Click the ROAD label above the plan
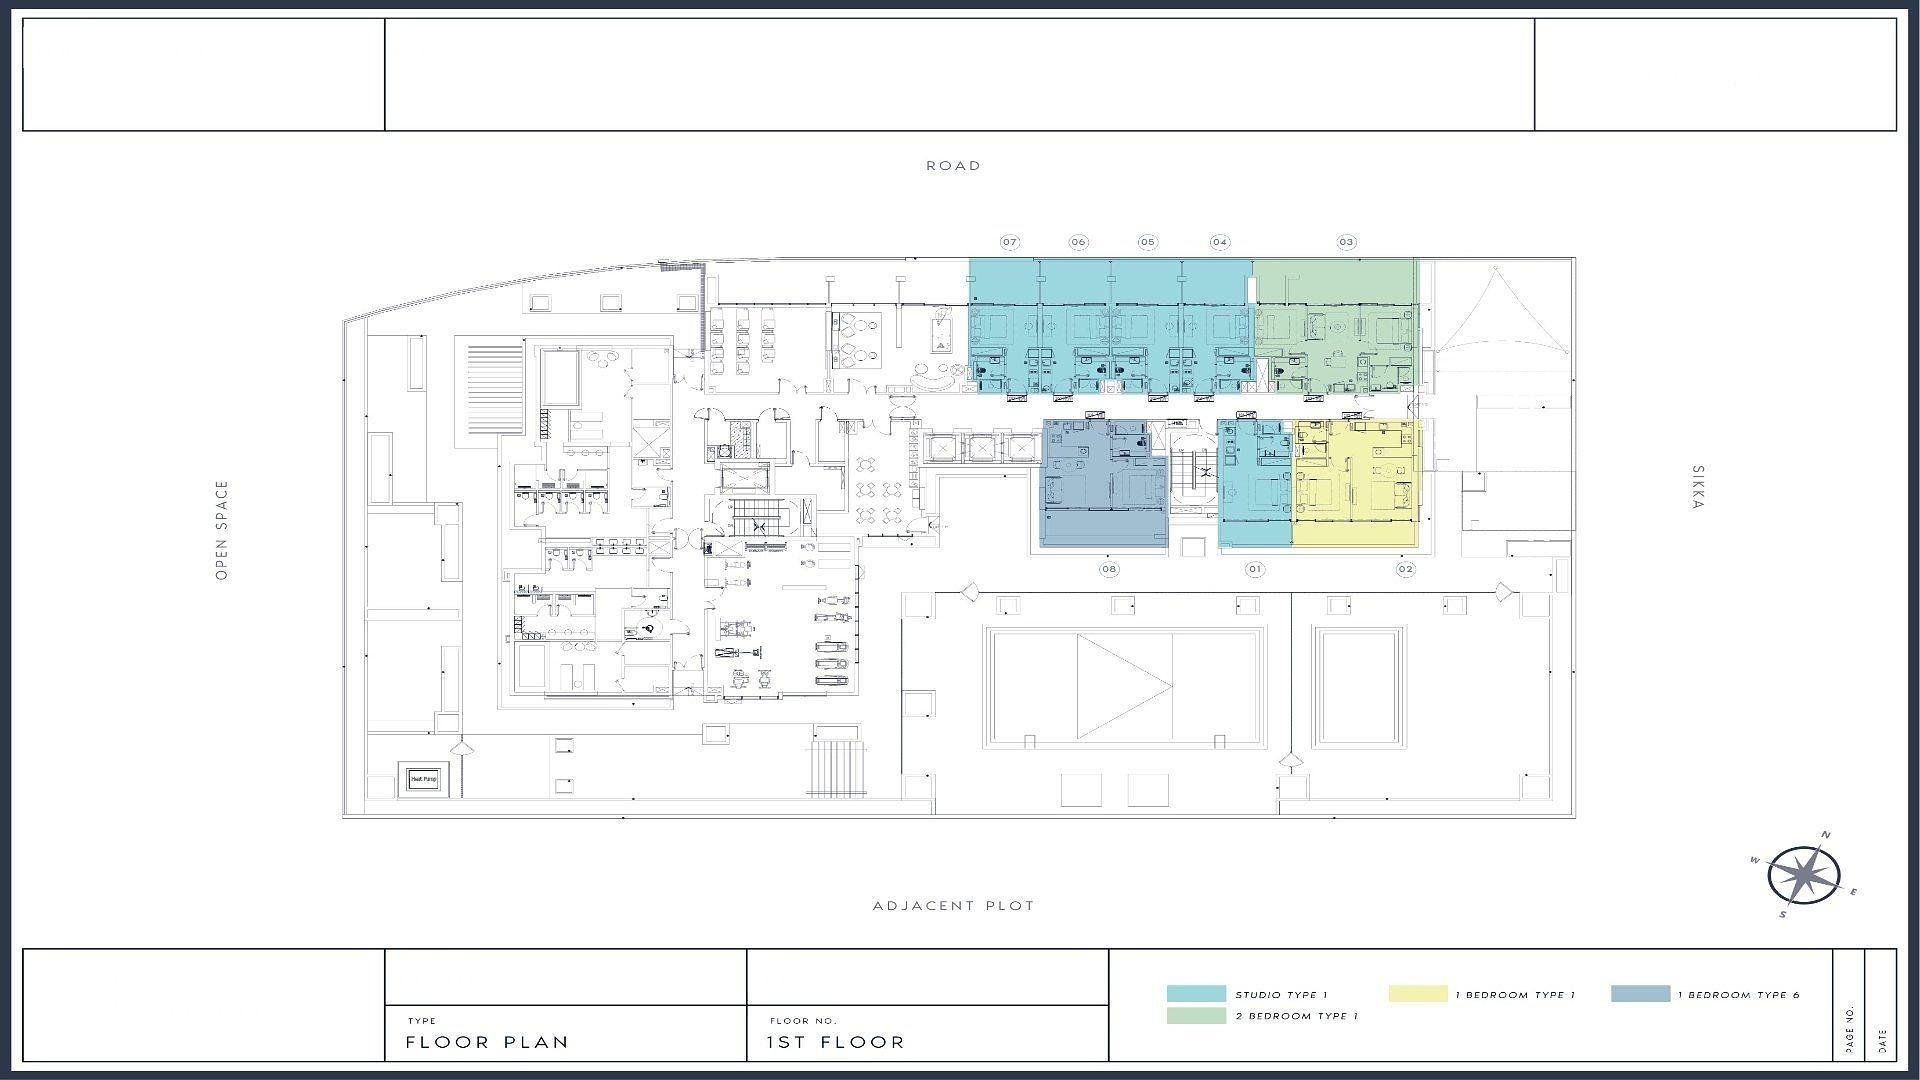 954,165
